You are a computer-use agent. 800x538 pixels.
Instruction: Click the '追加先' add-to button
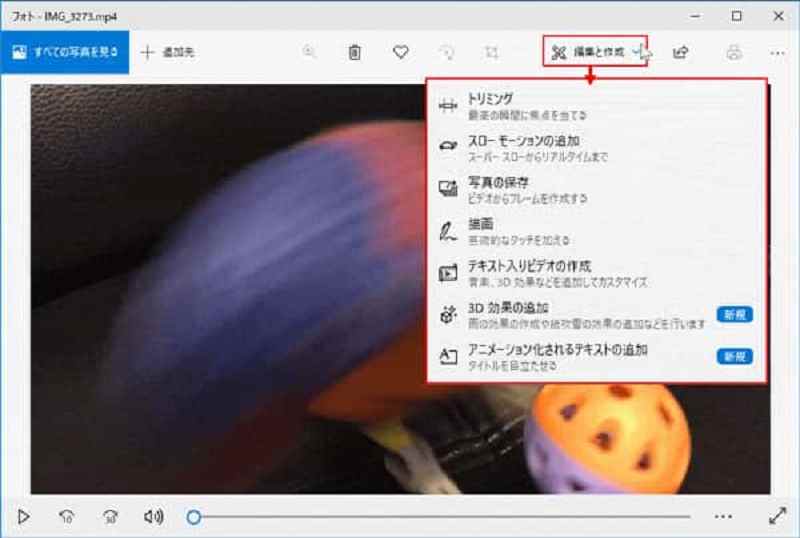coord(168,52)
